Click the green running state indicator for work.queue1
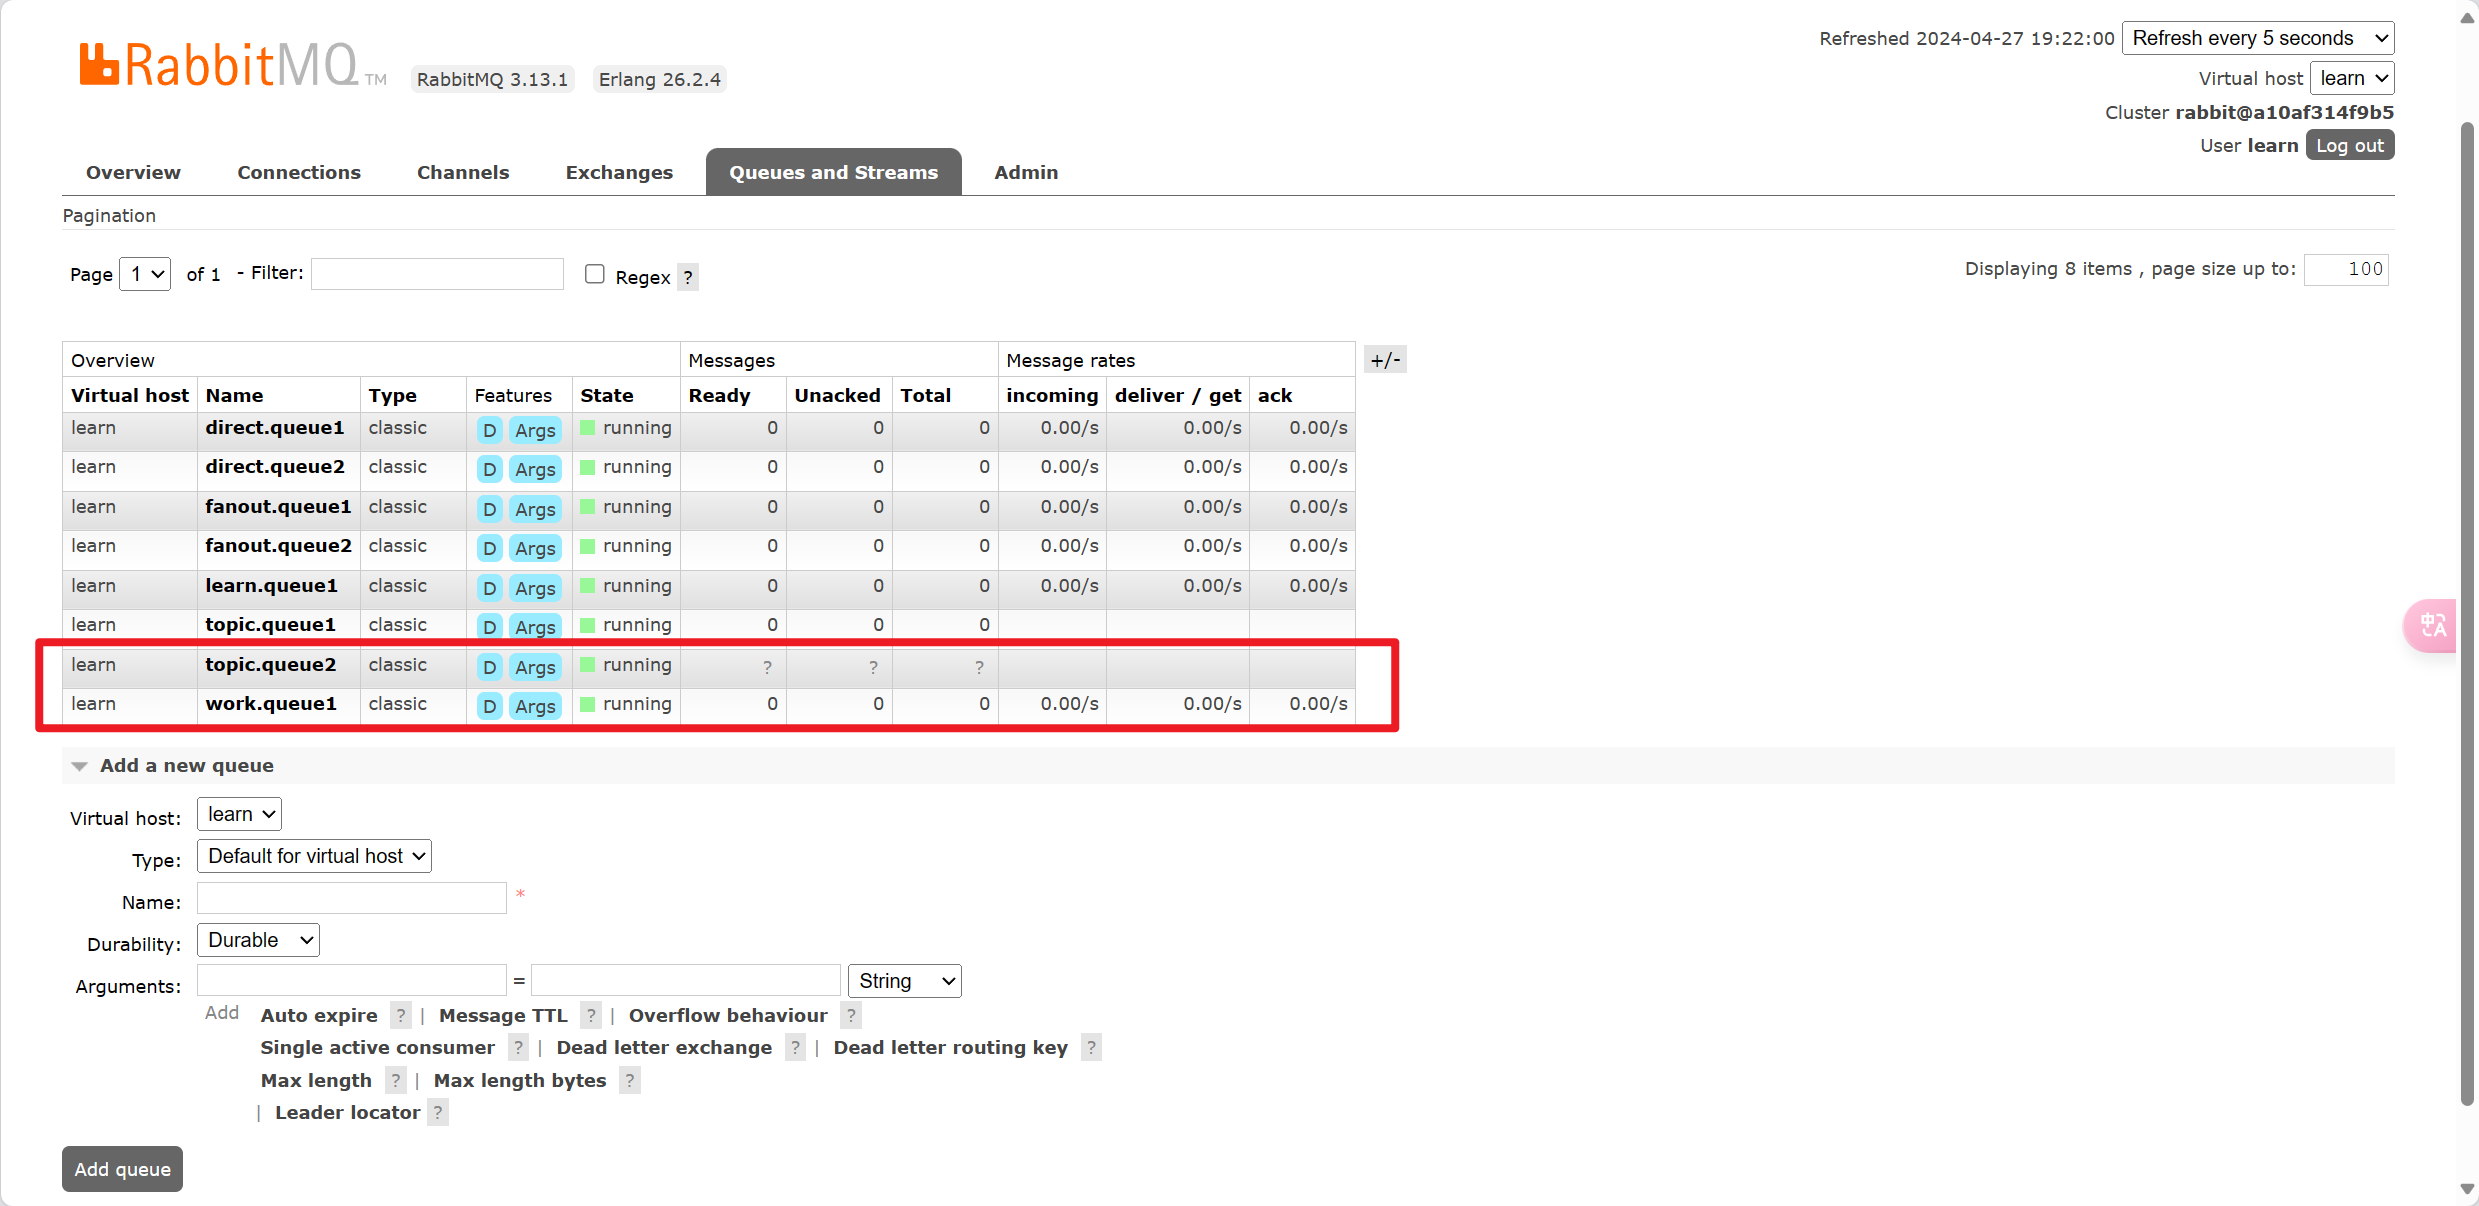Screen dimensions: 2479x1206 588,704
